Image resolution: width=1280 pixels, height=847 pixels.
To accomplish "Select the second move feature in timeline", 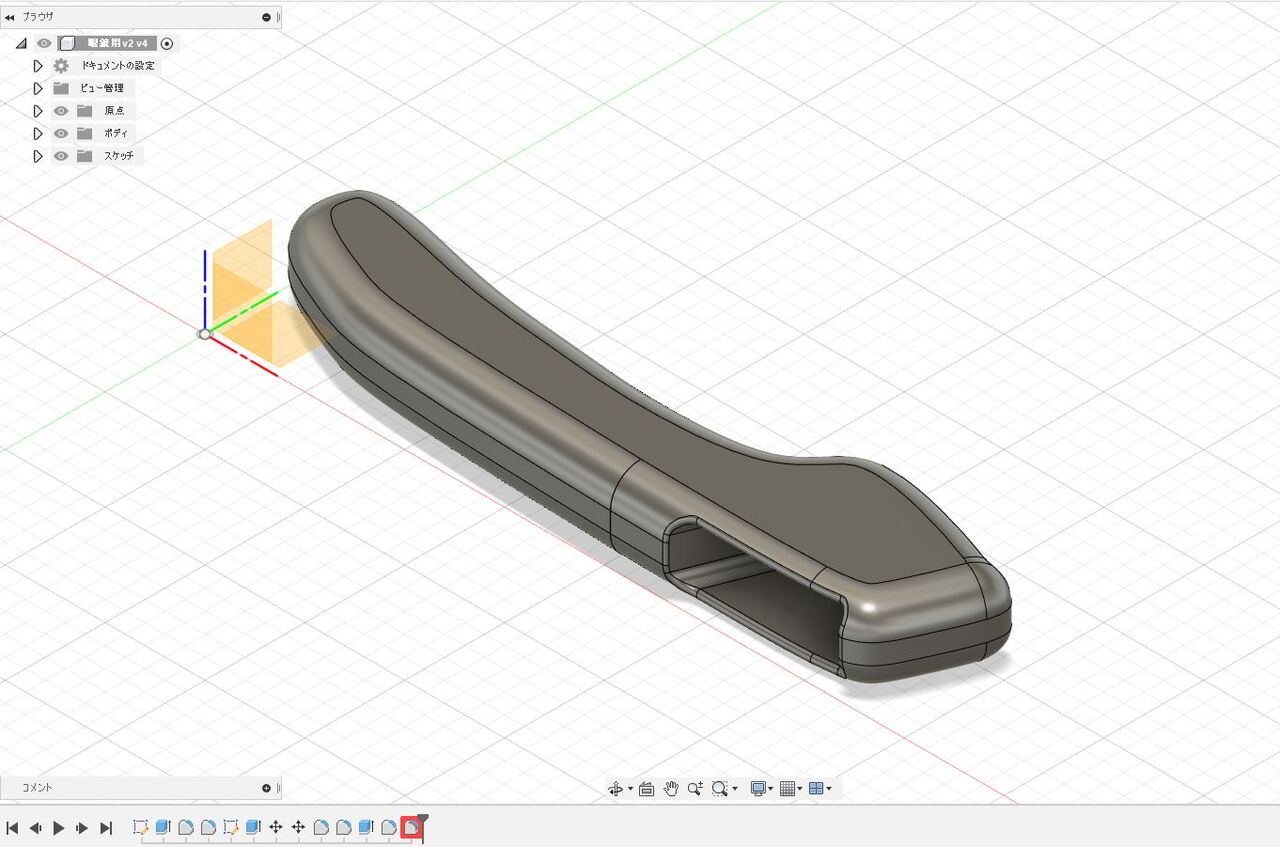I will [x=298, y=828].
